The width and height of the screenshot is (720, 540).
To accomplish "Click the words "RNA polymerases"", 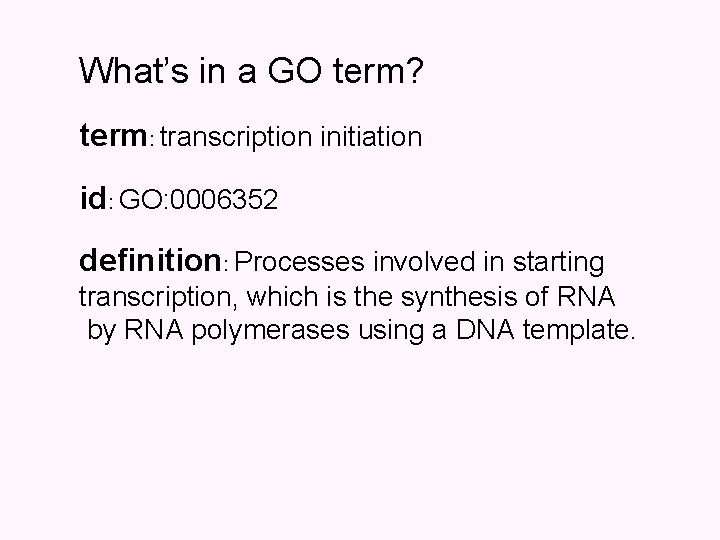I will [x=236, y=331].
